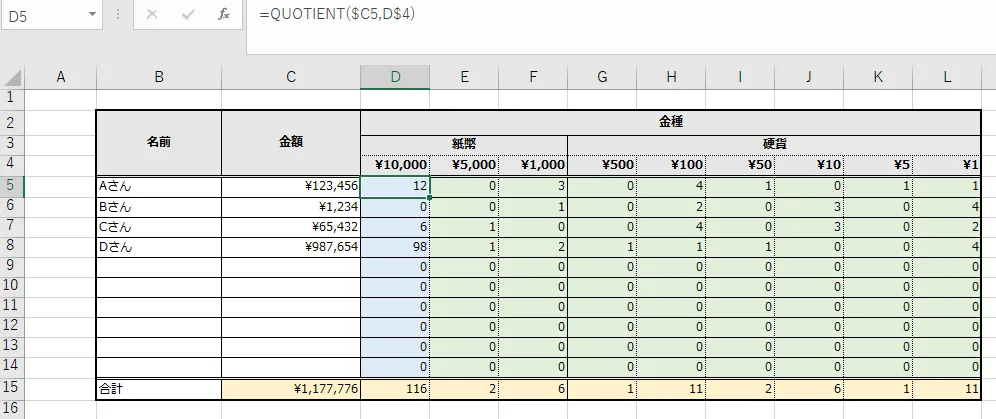
Task: Select row 2 header
Action: point(12,122)
